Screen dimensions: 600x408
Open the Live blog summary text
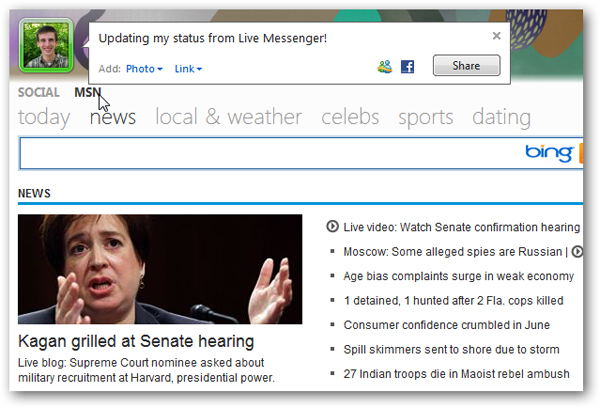point(146,370)
